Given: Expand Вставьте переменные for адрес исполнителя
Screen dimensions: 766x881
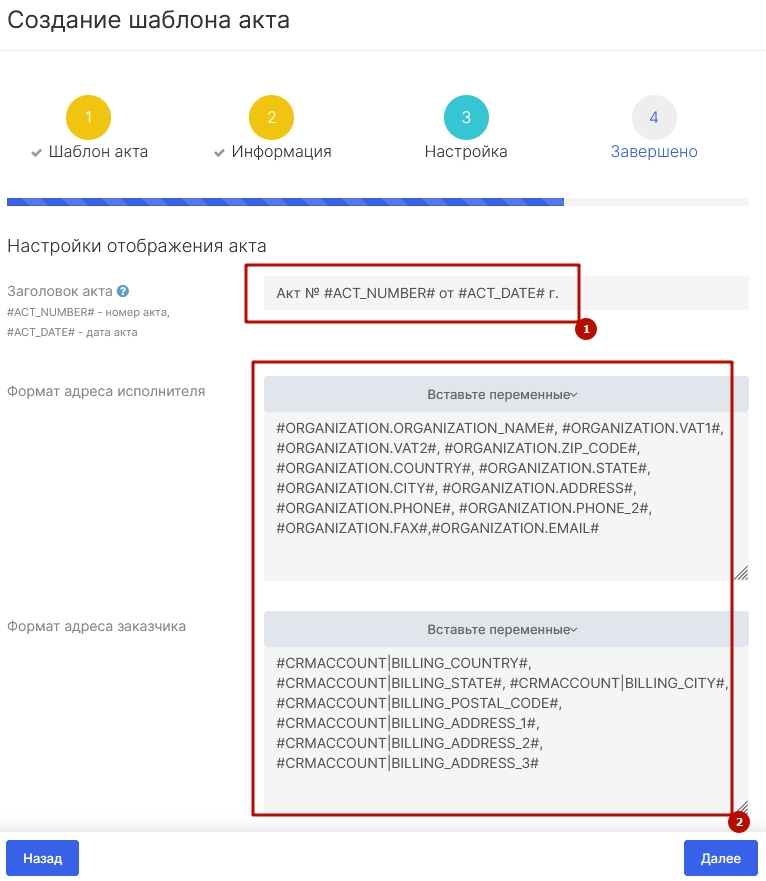Looking at the screenshot, I should click(x=506, y=394).
